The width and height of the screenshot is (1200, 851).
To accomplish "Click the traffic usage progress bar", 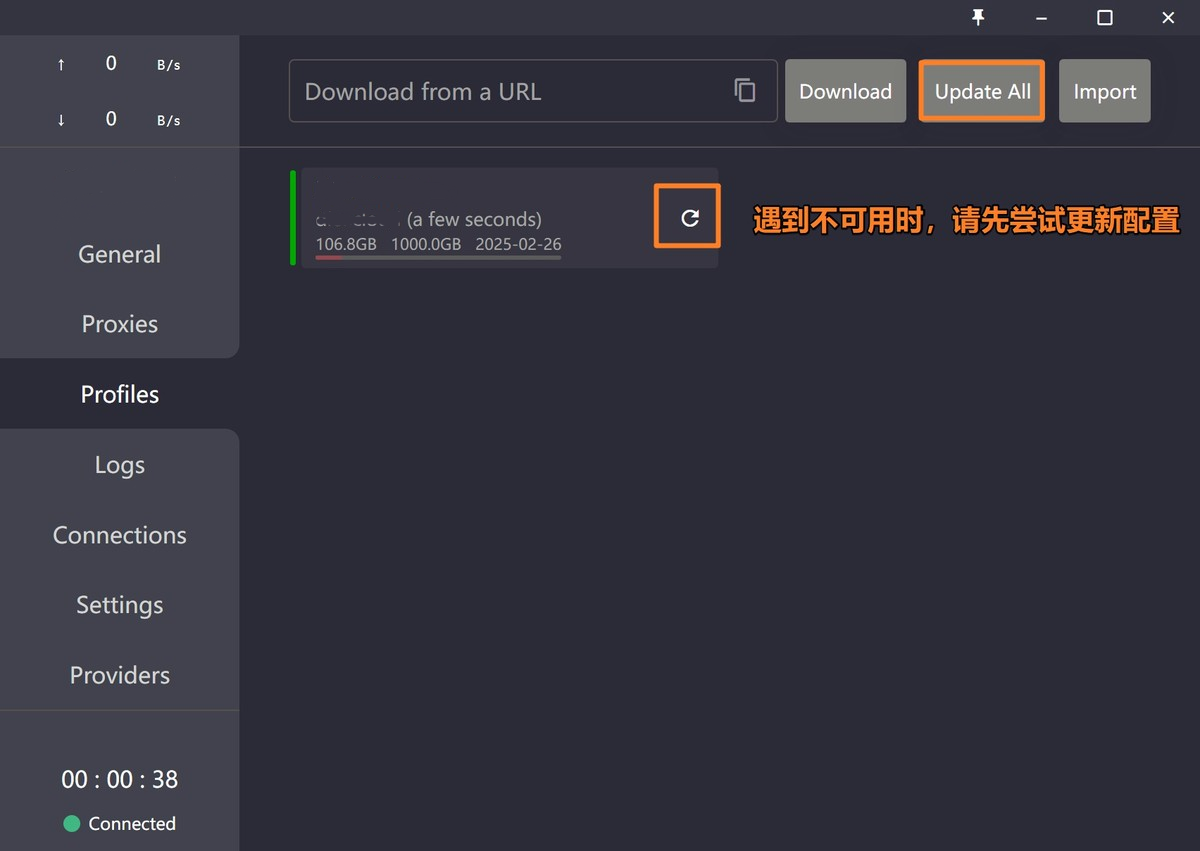I will coord(437,258).
